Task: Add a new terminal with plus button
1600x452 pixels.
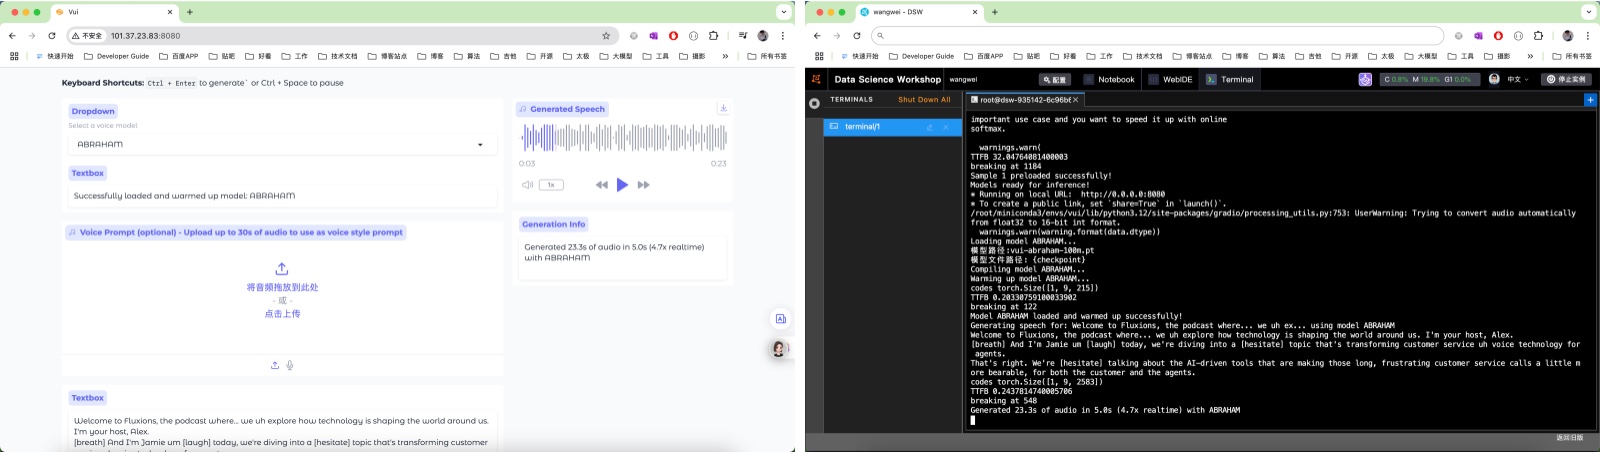Action: click(1590, 100)
